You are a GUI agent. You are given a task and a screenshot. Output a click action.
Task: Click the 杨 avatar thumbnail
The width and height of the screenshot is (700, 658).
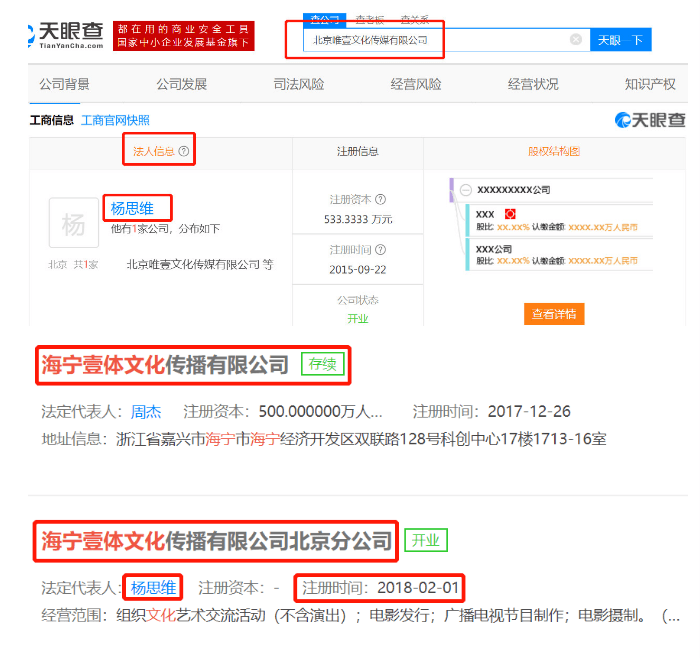pos(74,222)
